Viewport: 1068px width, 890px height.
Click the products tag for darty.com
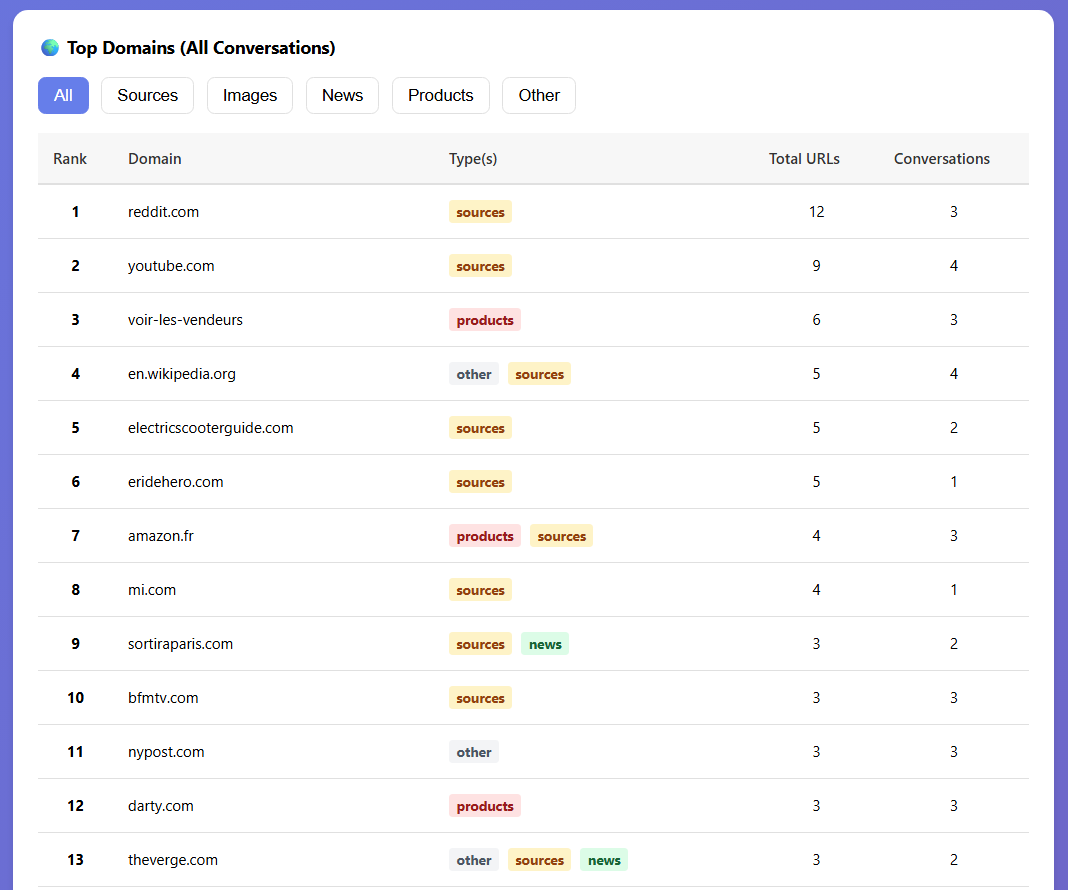tap(485, 806)
